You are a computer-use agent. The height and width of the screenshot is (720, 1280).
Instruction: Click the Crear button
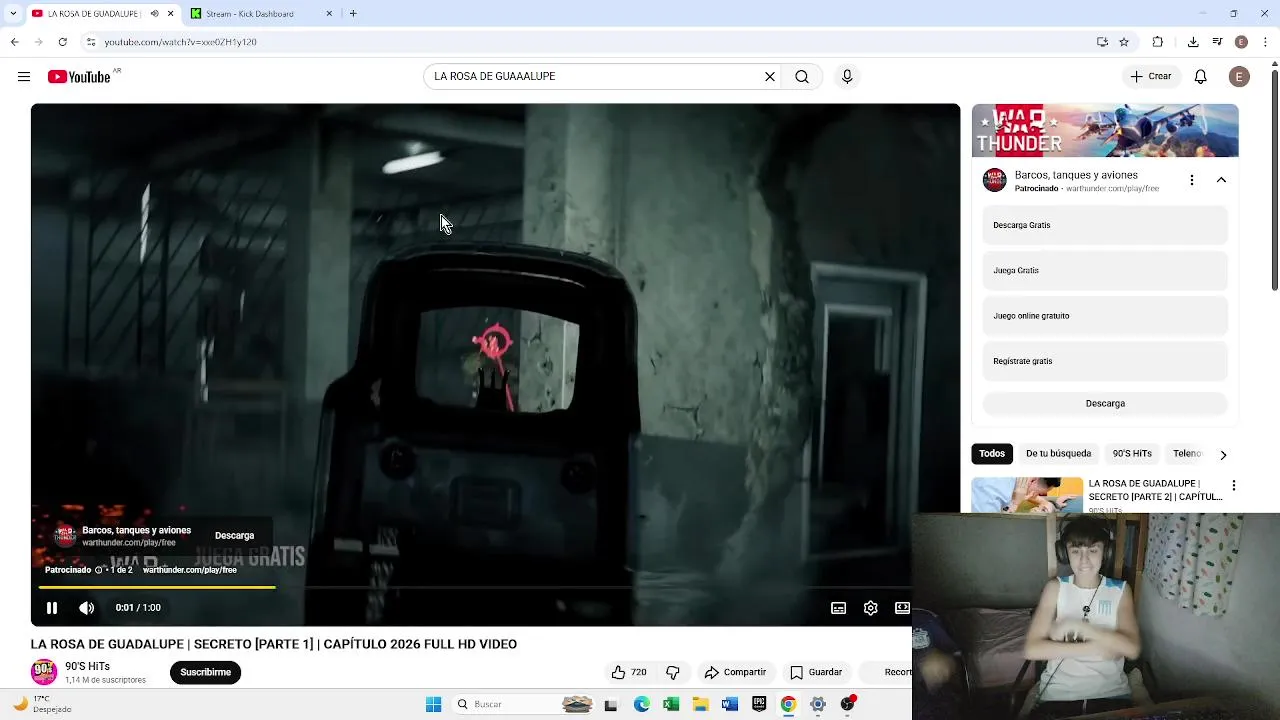coord(1150,77)
